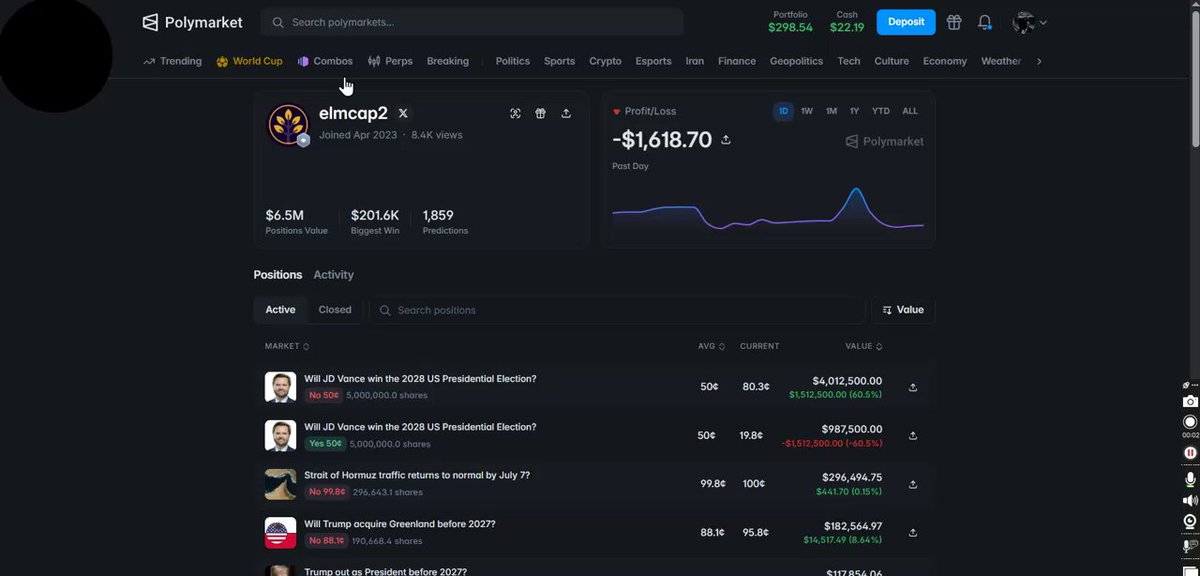
Task: Open the account avatar dropdown
Action: point(1029,22)
